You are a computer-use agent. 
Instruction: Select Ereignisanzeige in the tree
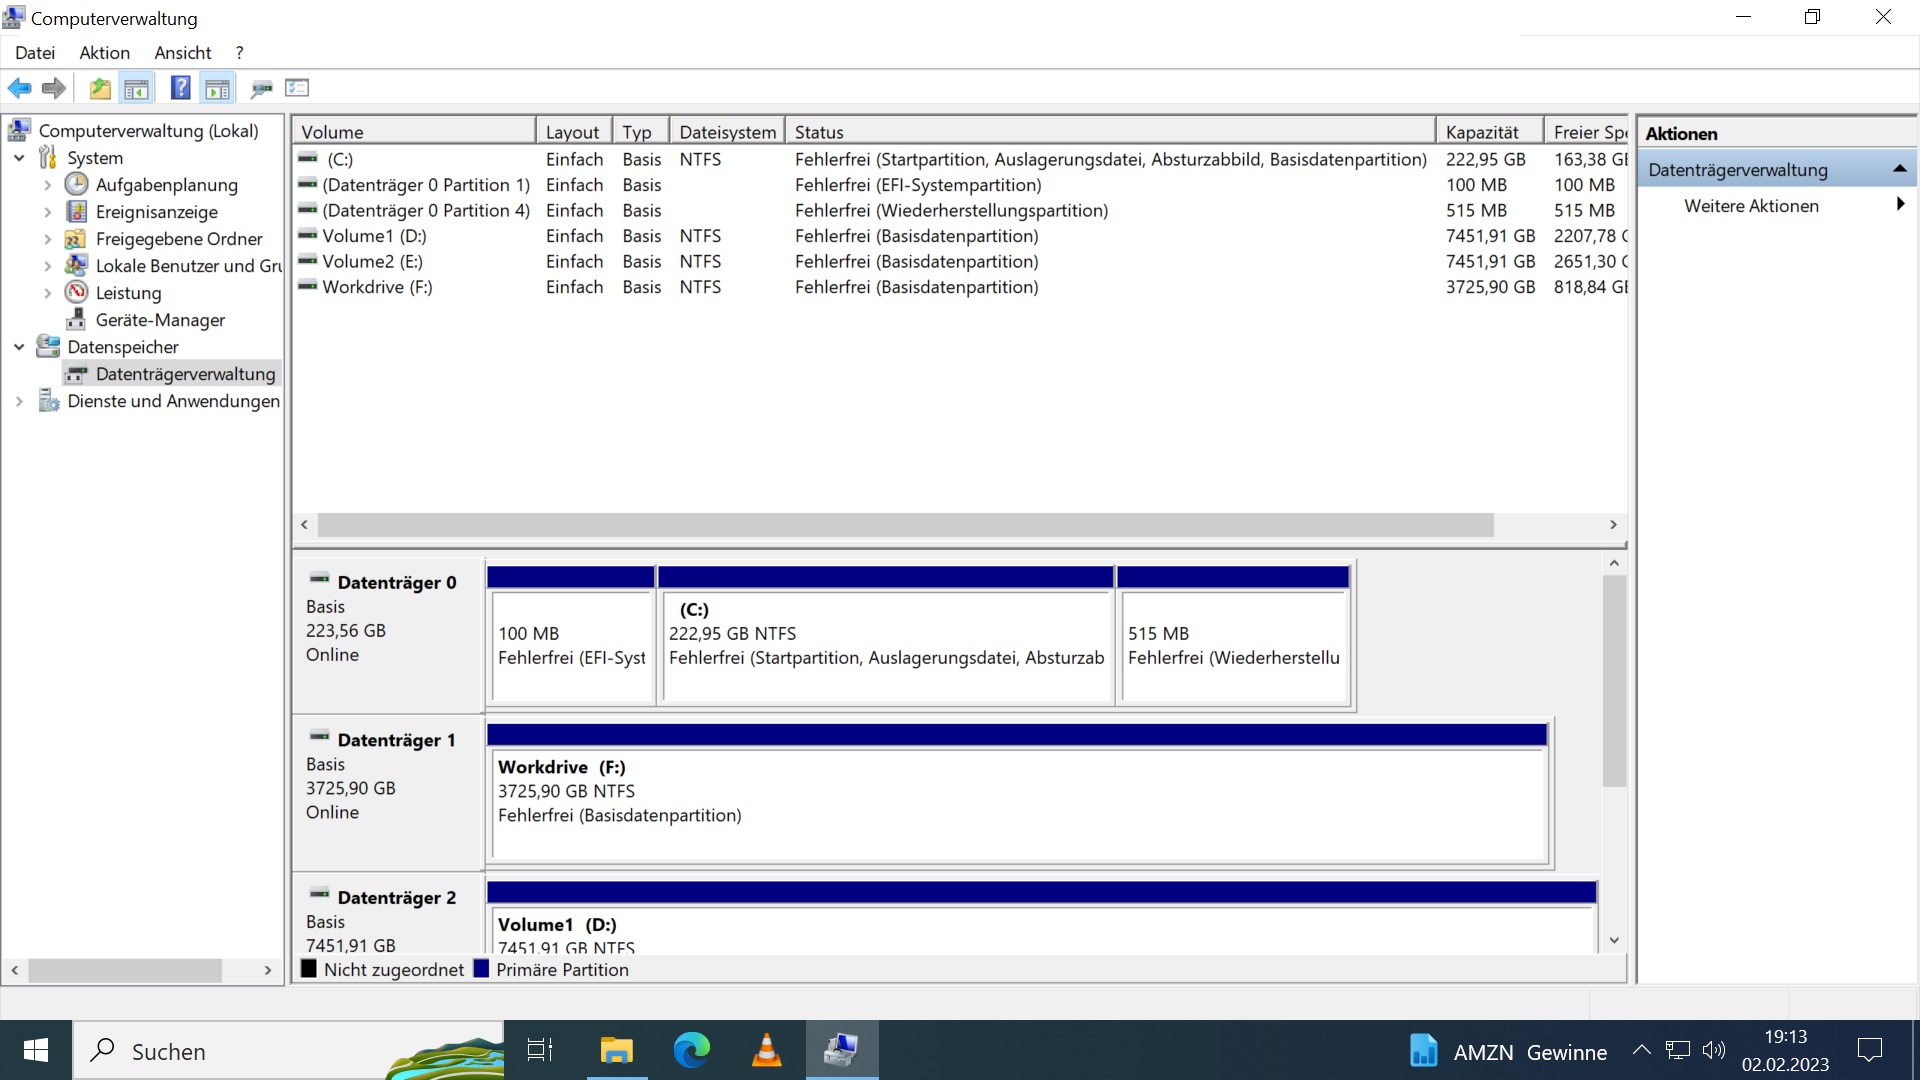click(x=156, y=212)
